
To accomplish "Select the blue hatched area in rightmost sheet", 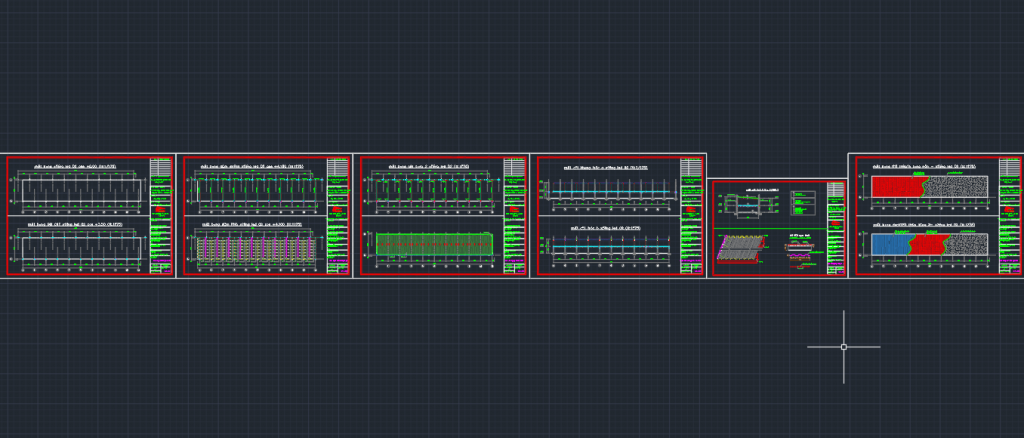I will click(891, 244).
